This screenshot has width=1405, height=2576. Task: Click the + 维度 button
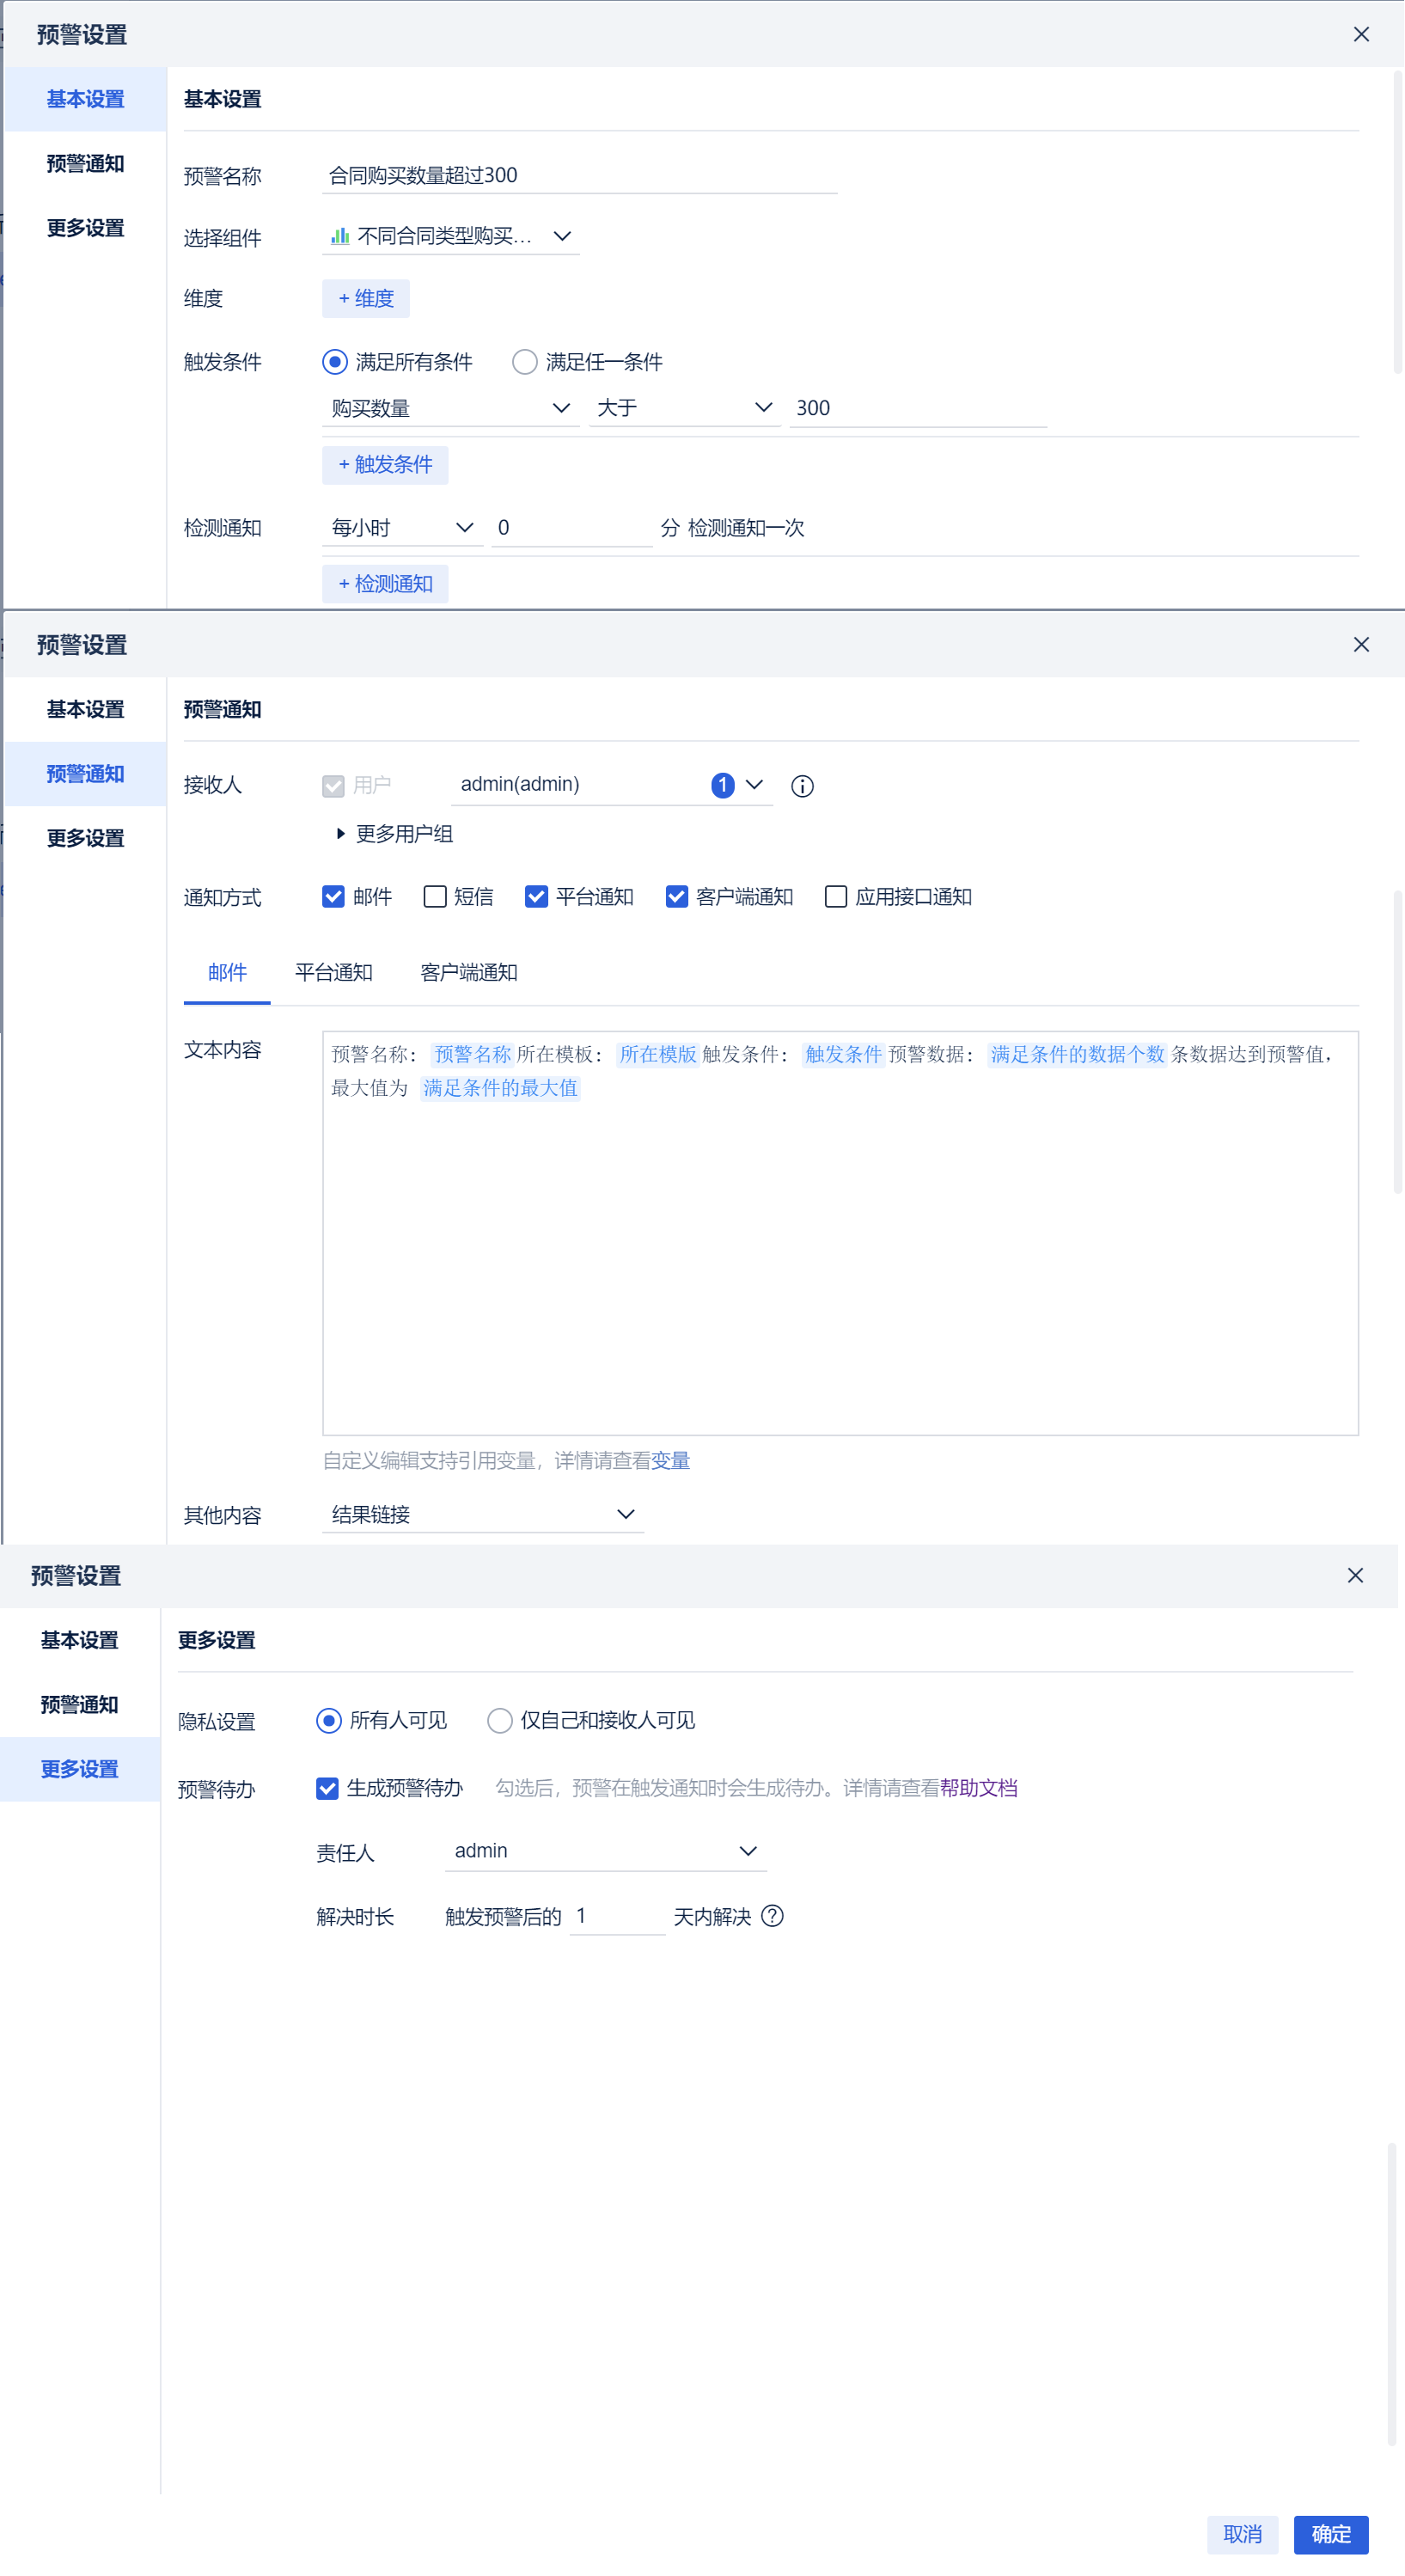(x=366, y=298)
